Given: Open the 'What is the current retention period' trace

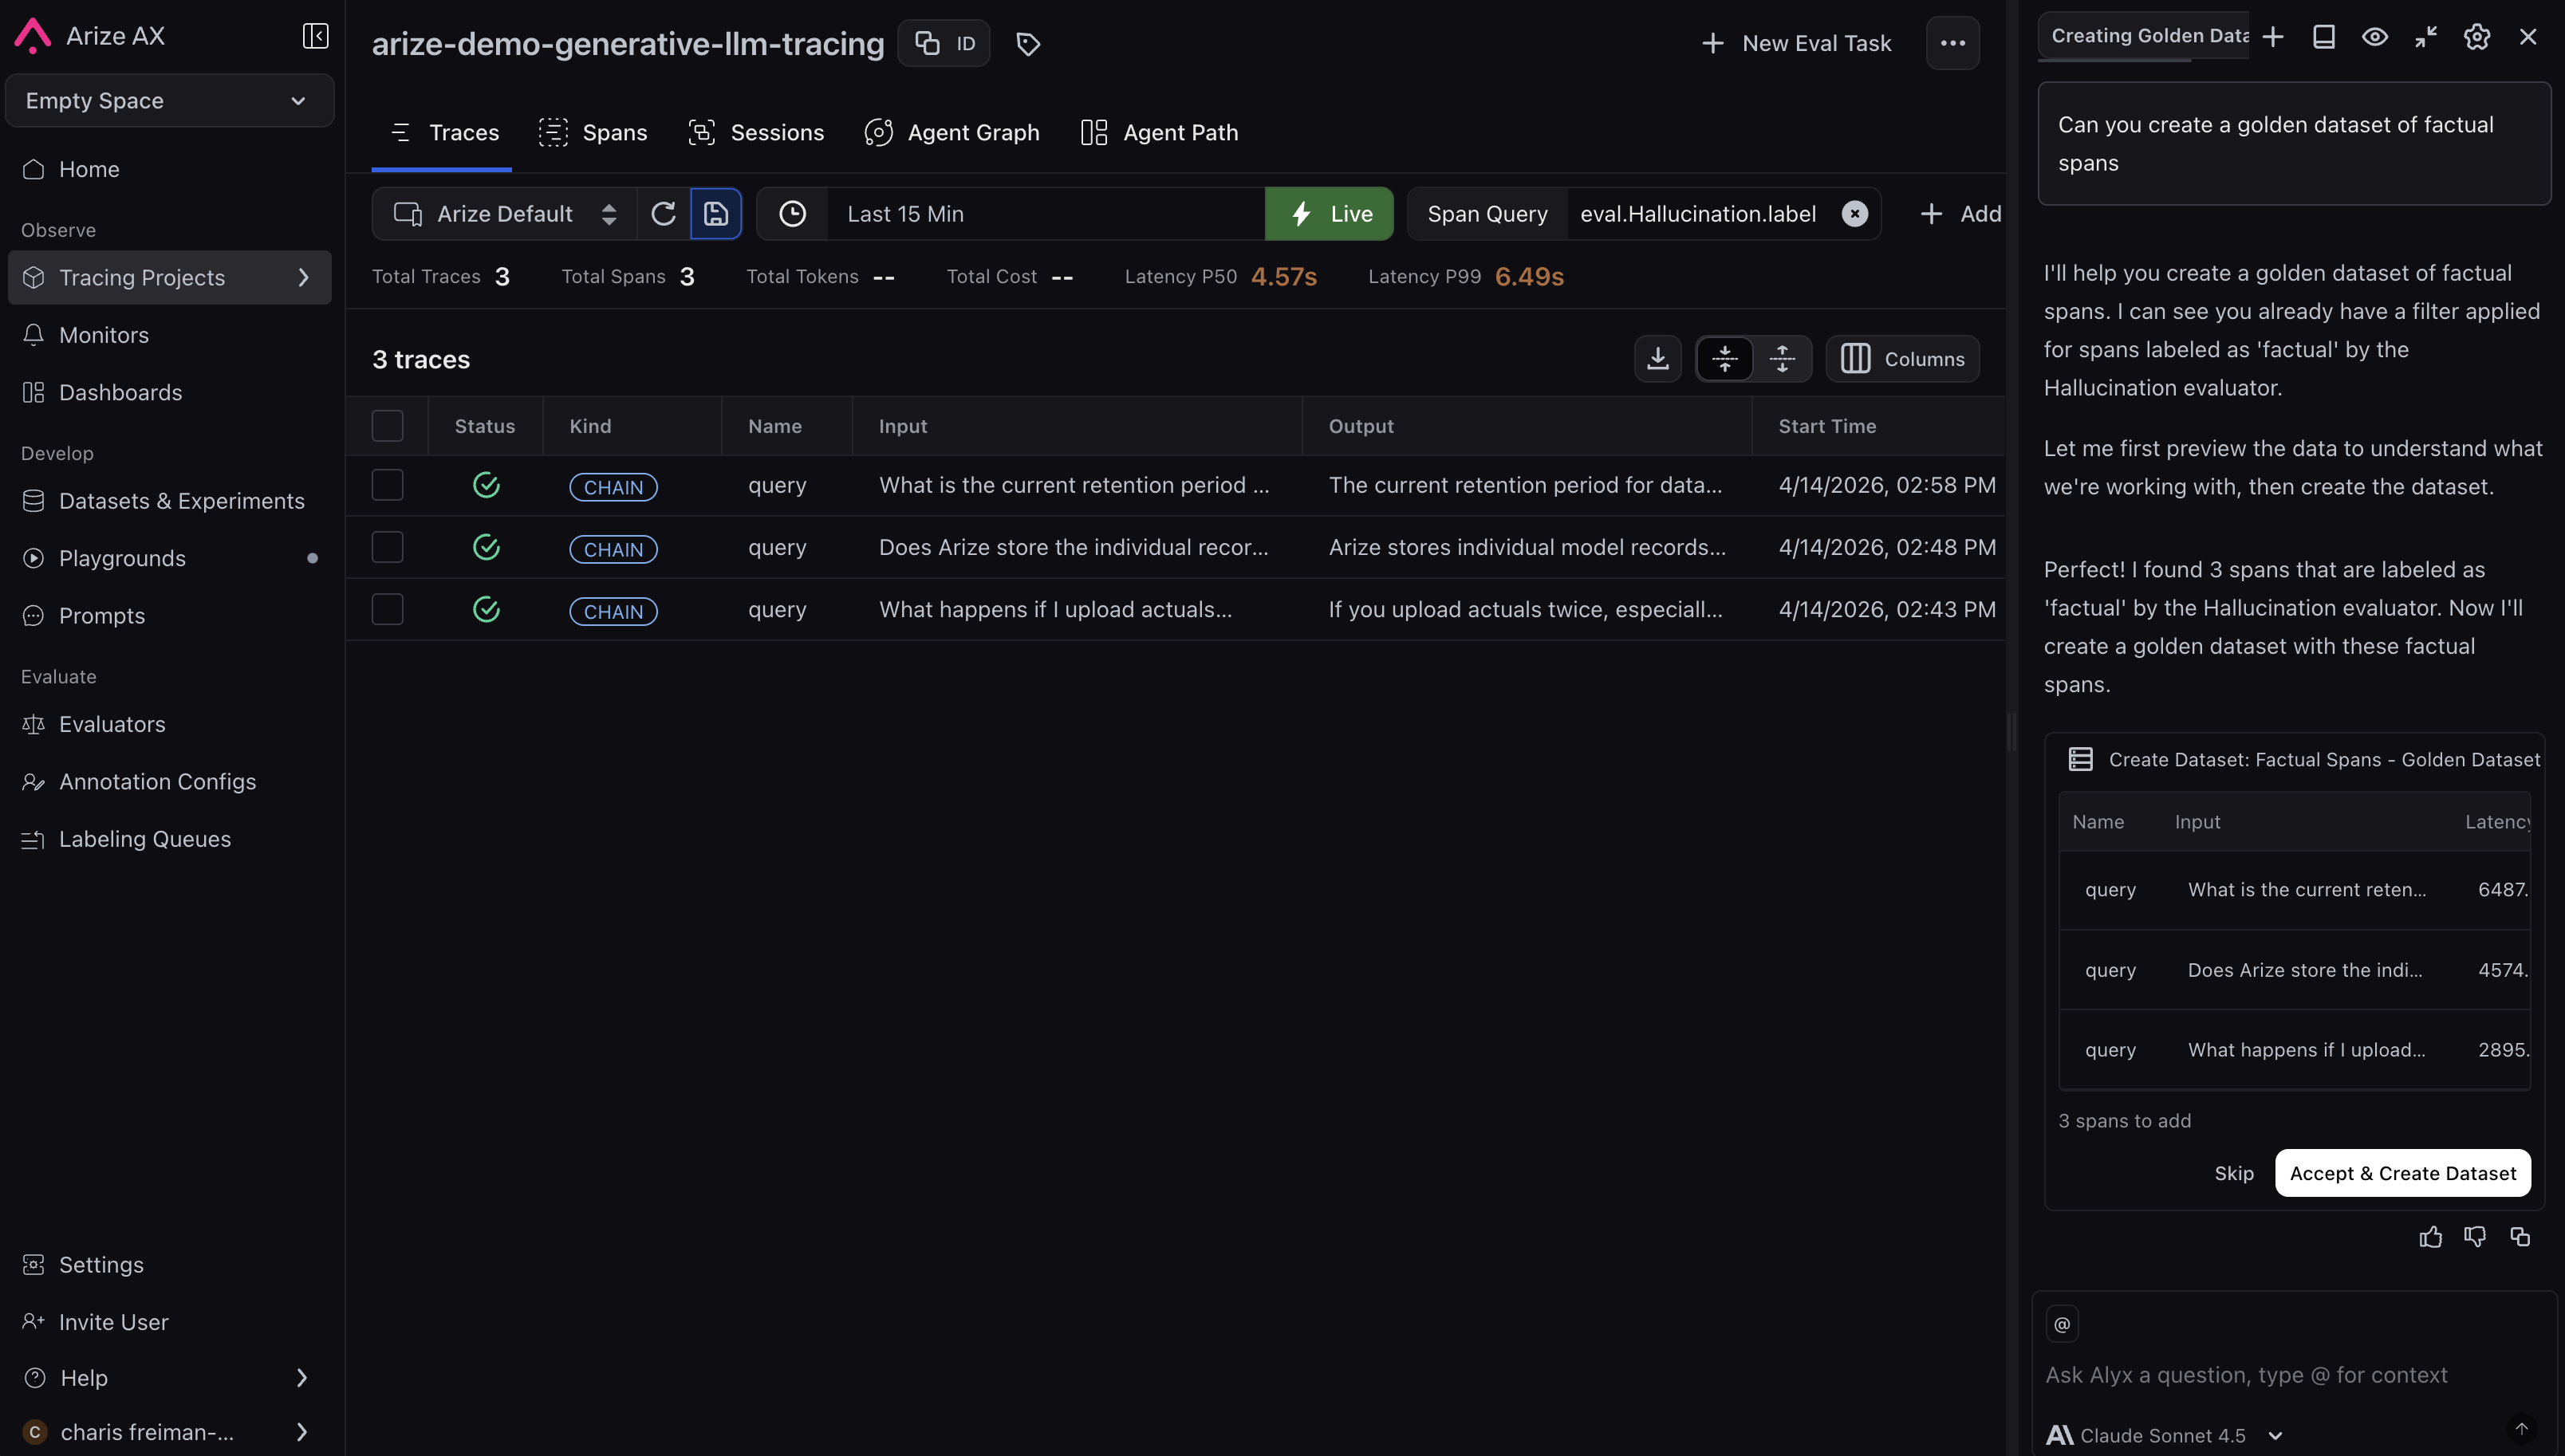Looking at the screenshot, I should pos(1176,485).
